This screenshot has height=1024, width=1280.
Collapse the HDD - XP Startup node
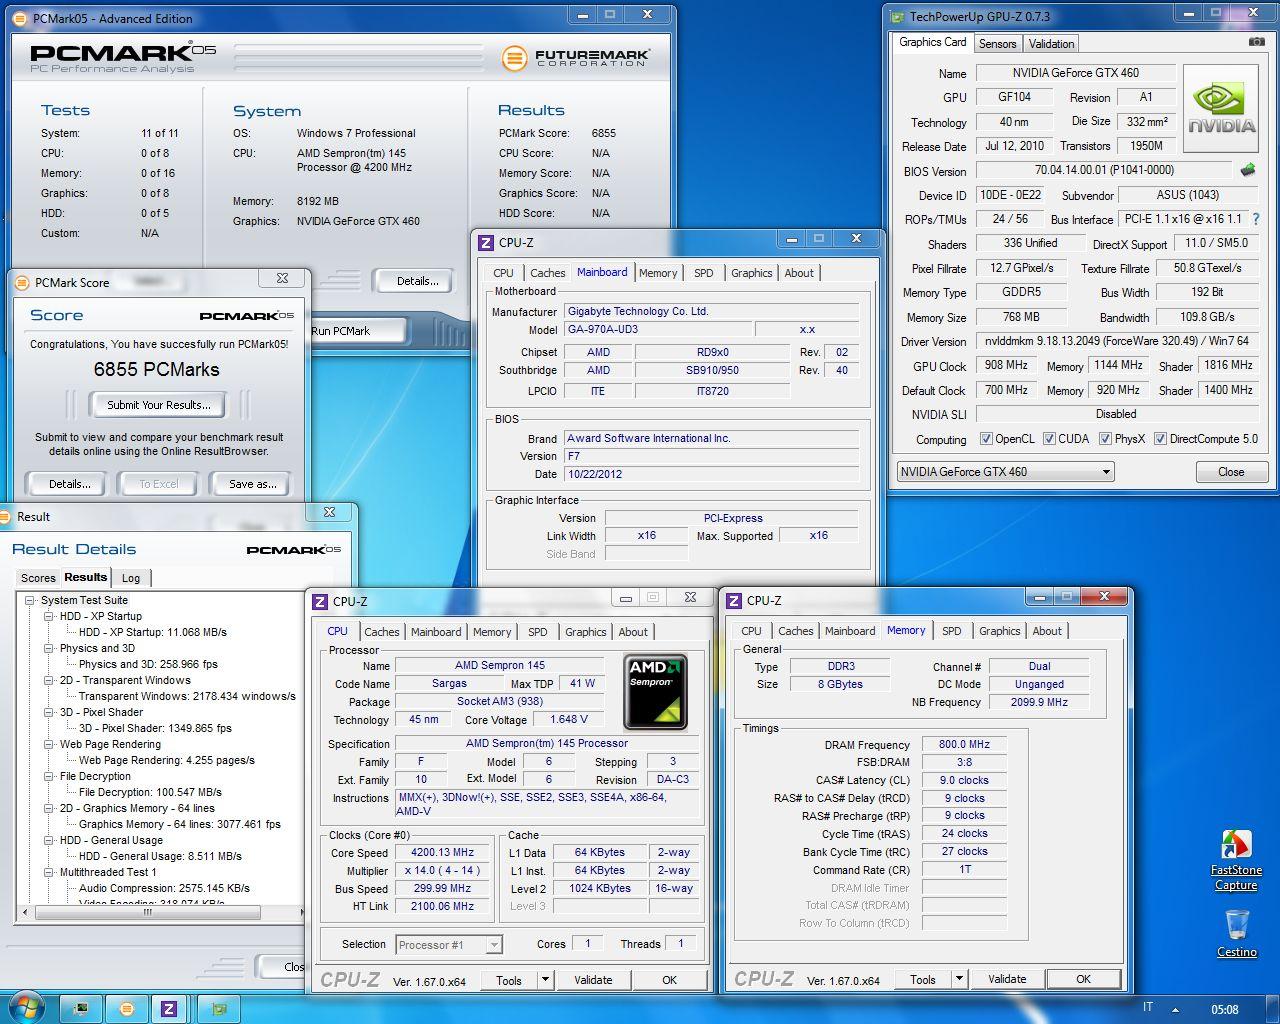tap(48, 617)
